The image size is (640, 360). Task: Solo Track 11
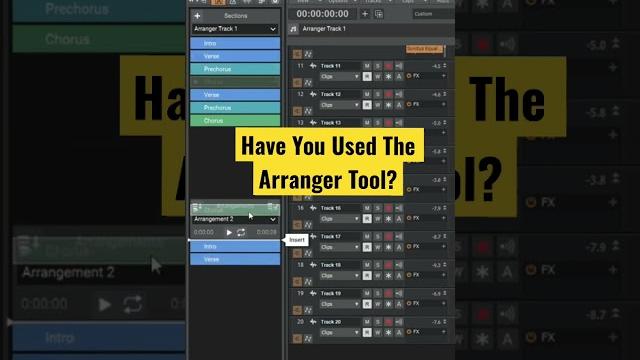click(x=378, y=66)
